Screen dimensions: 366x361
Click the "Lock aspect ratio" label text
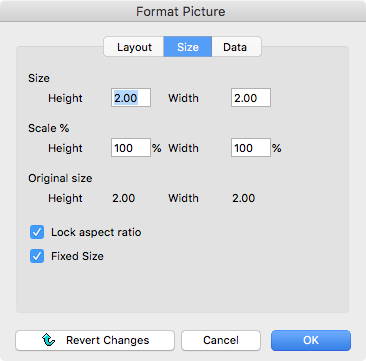(96, 232)
